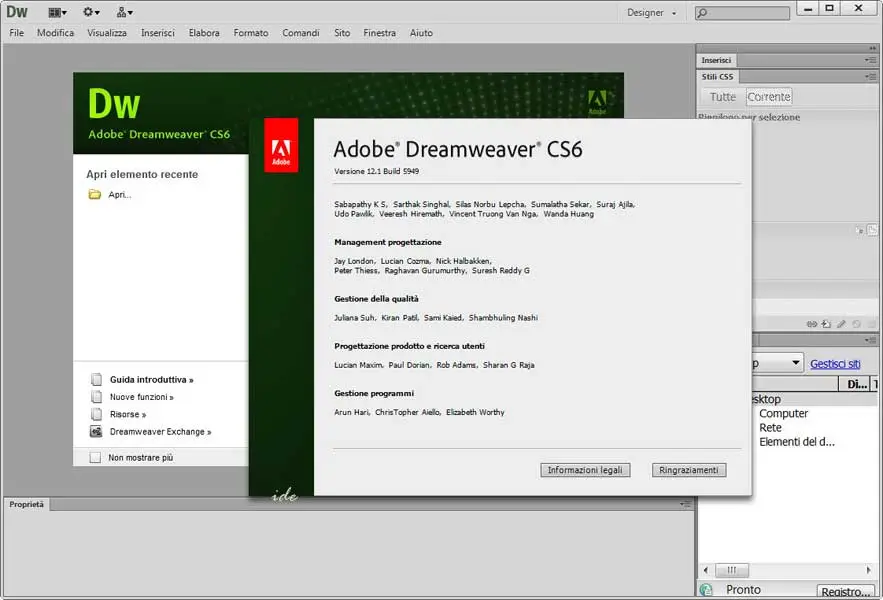Click the Ringraziamenti button

(689, 470)
